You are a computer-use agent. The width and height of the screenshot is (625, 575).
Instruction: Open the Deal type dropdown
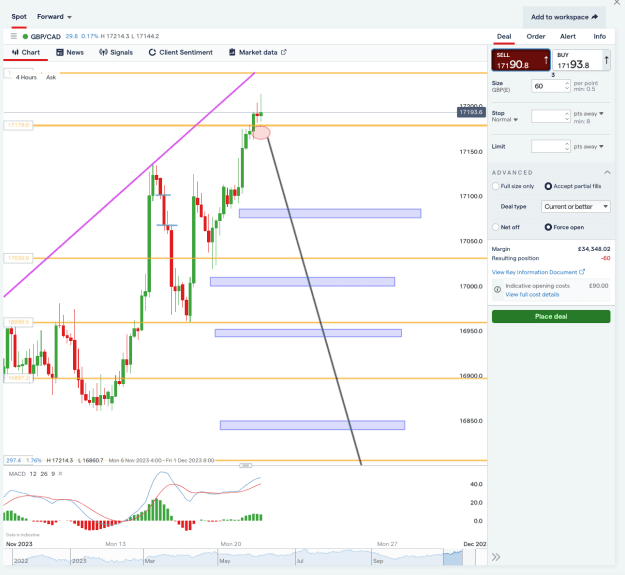[576, 206]
